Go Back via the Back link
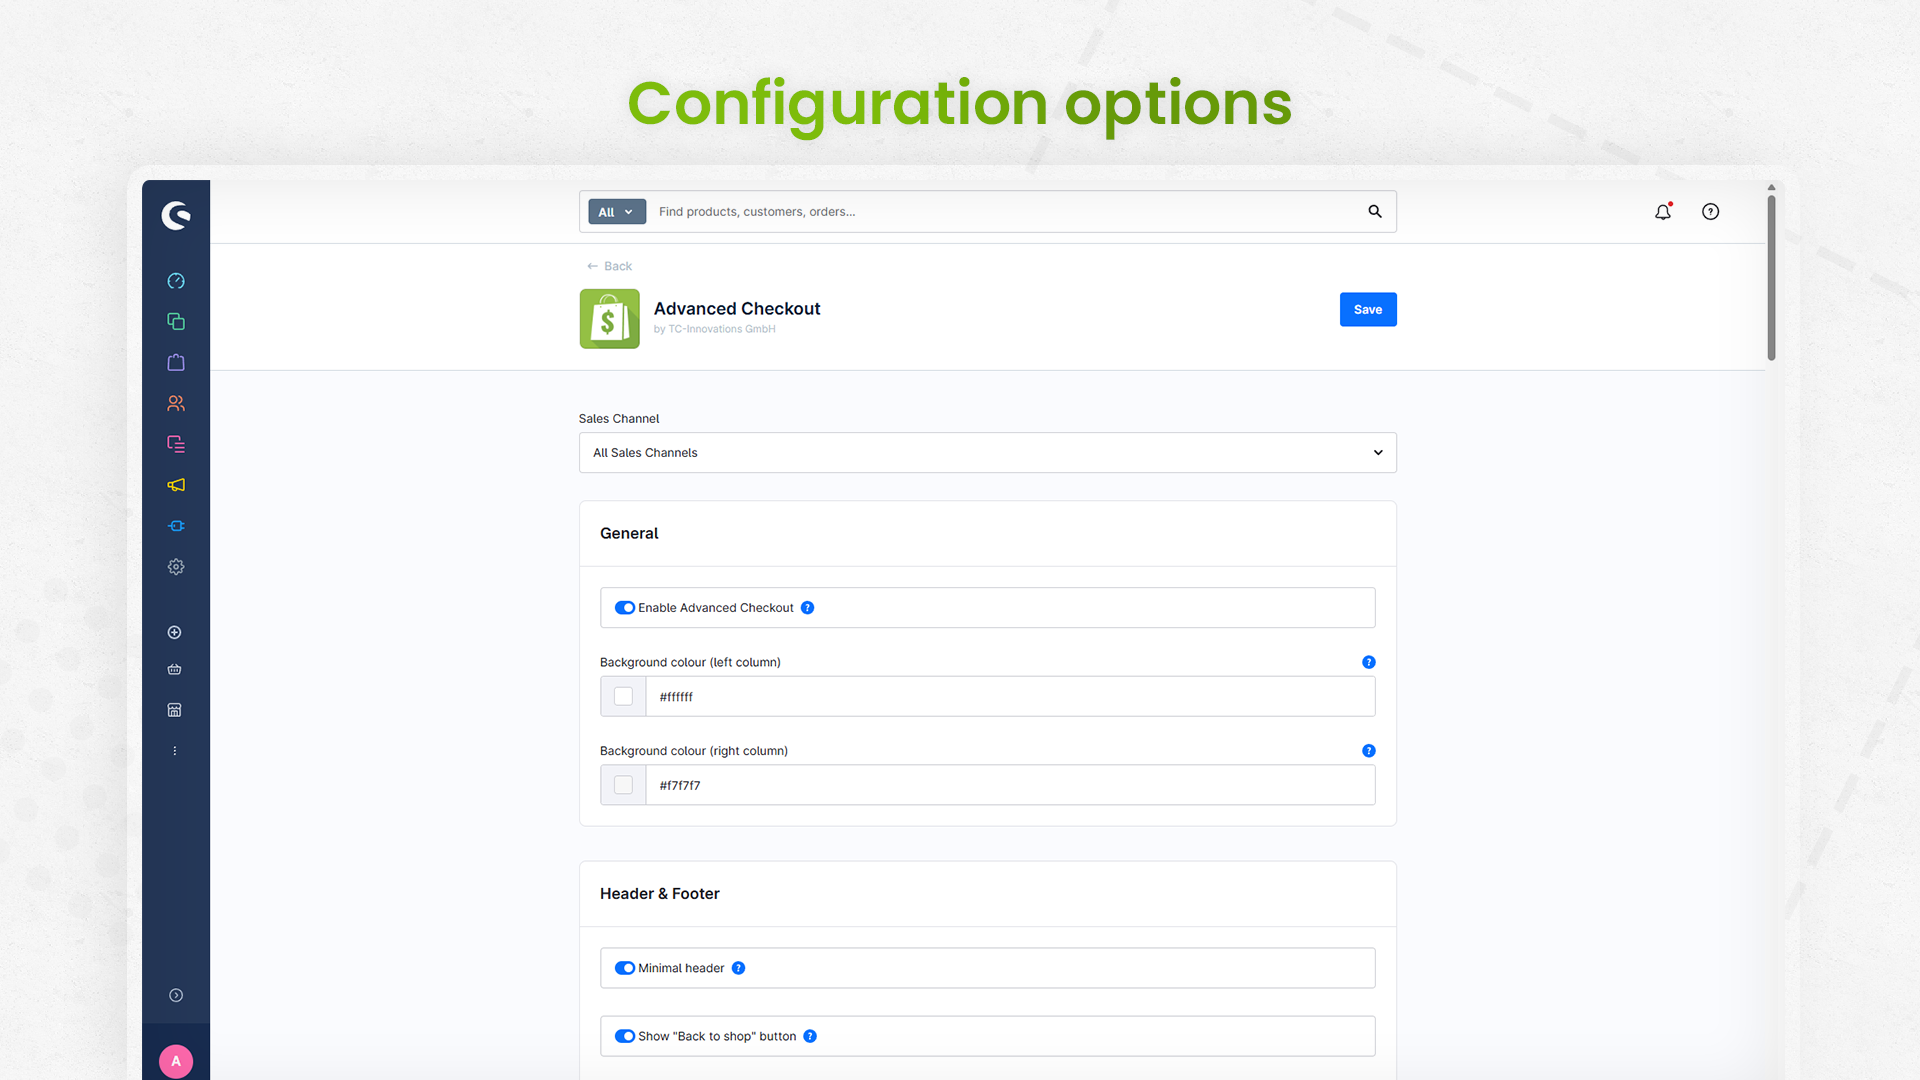Image resolution: width=1920 pixels, height=1080 pixels. (x=609, y=266)
